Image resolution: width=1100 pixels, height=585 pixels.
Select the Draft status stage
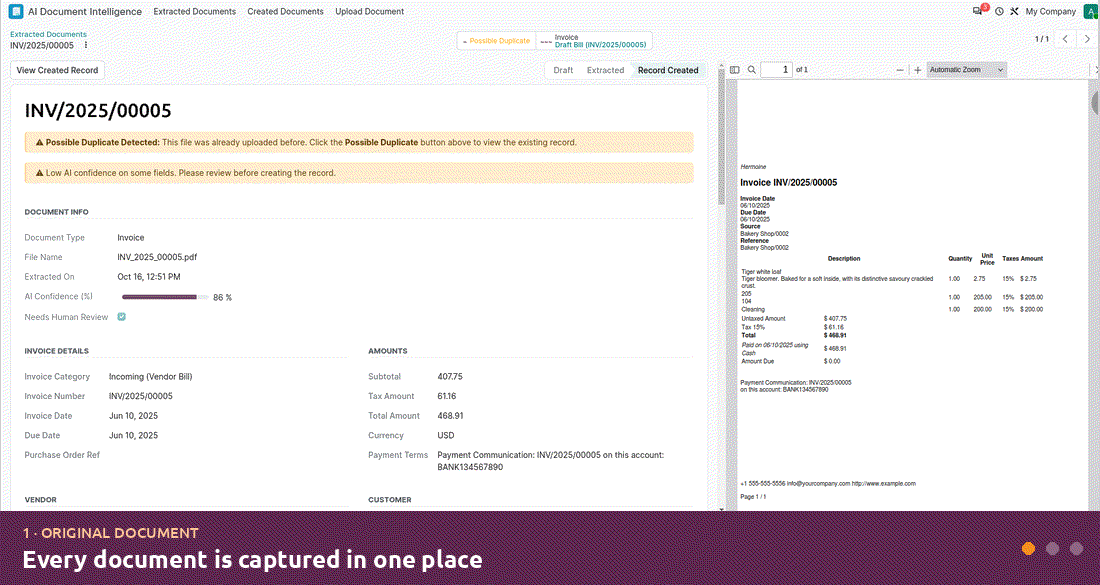[563, 70]
